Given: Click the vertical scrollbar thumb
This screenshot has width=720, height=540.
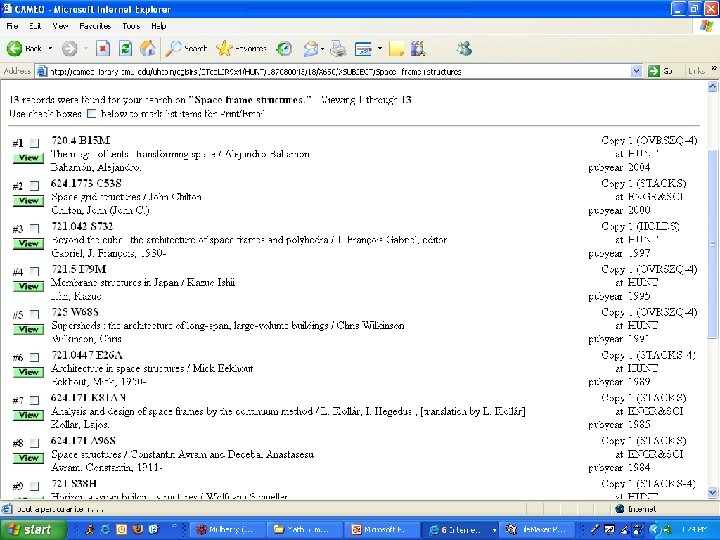Looking at the screenshot, I should pyautogui.click(x=712, y=244).
